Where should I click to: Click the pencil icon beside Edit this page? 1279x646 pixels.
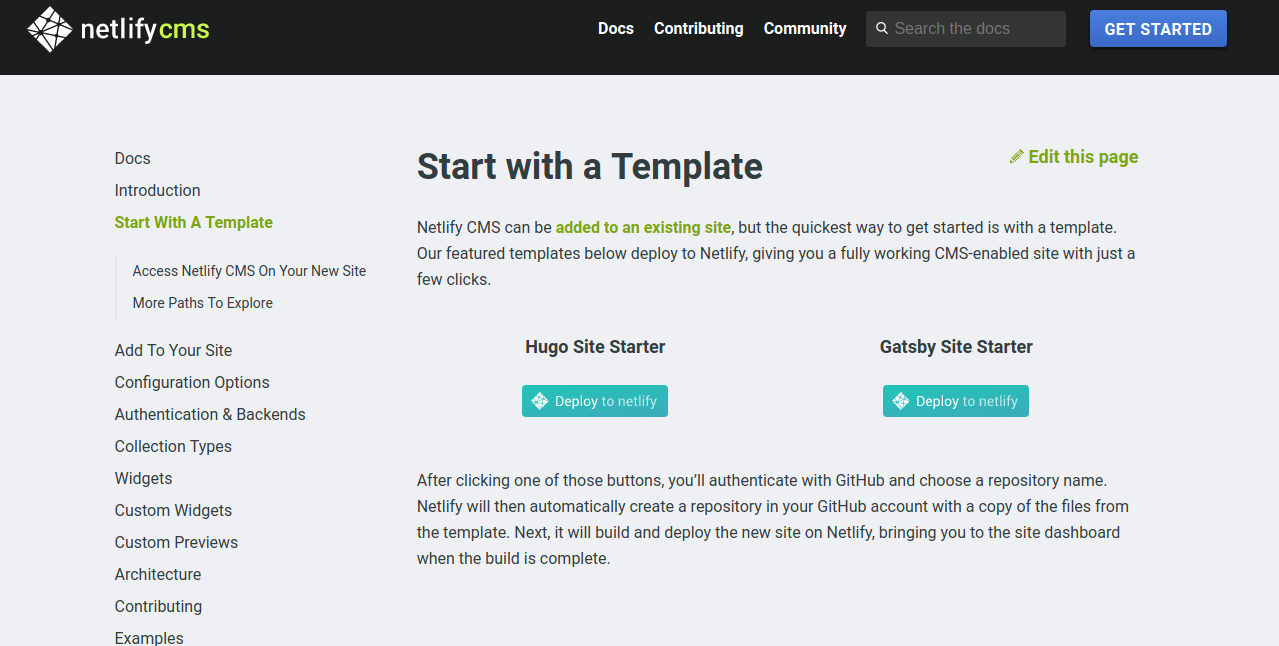pyautogui.click(x=1016, y=157)
